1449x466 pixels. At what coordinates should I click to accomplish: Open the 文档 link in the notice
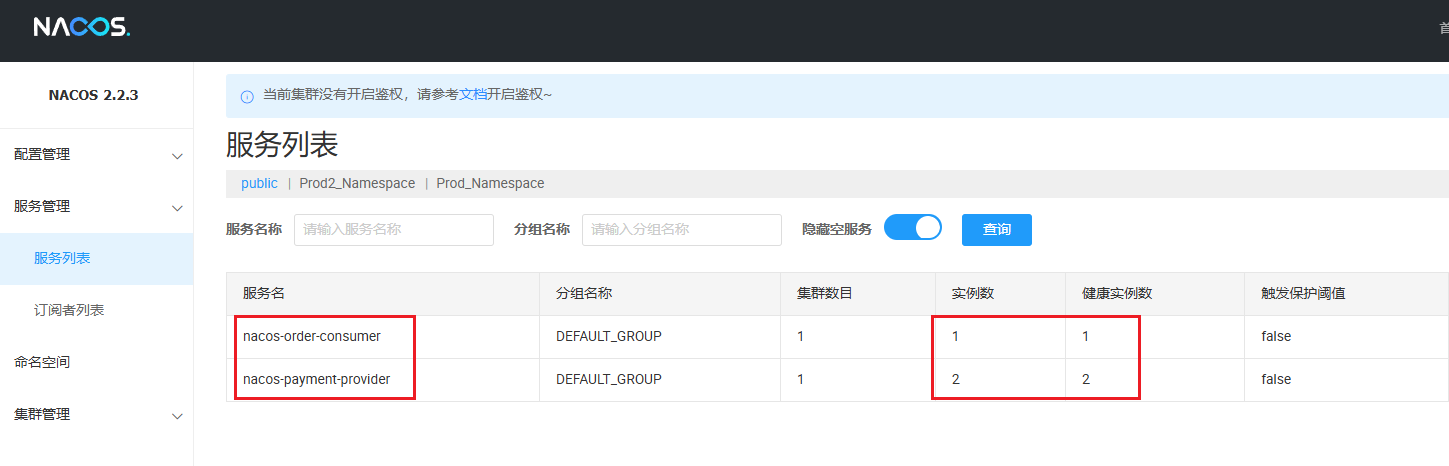[x=473, y=95]
